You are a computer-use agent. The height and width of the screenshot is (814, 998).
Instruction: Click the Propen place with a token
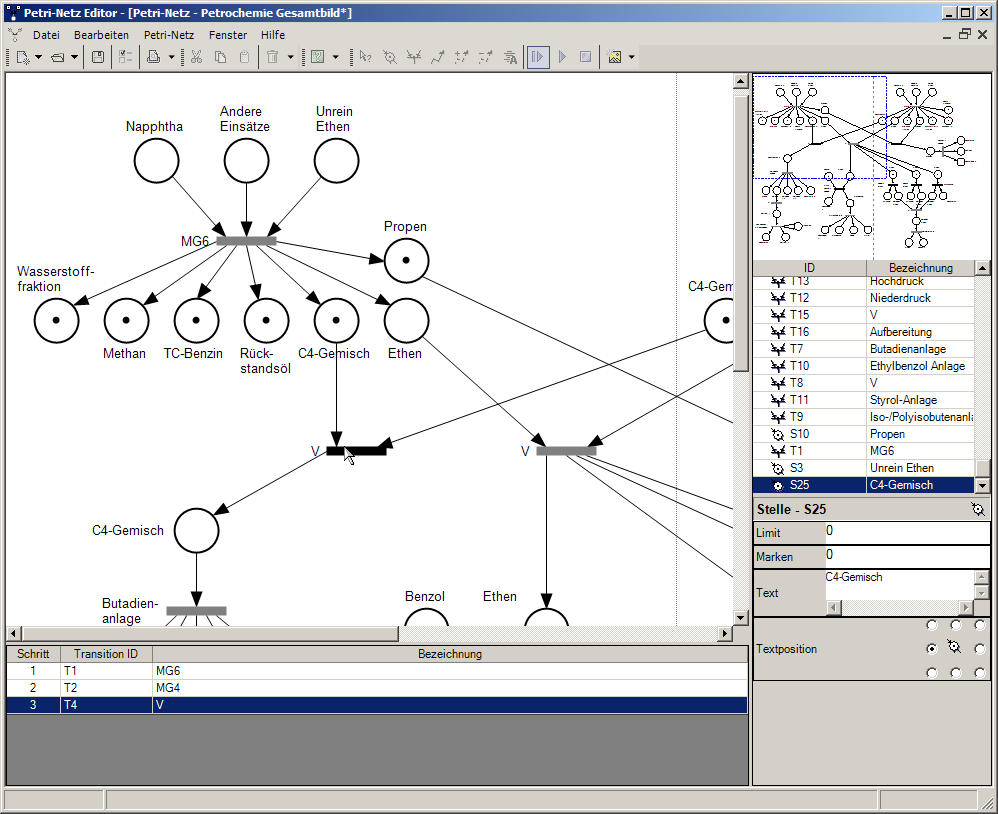(406, 260)
